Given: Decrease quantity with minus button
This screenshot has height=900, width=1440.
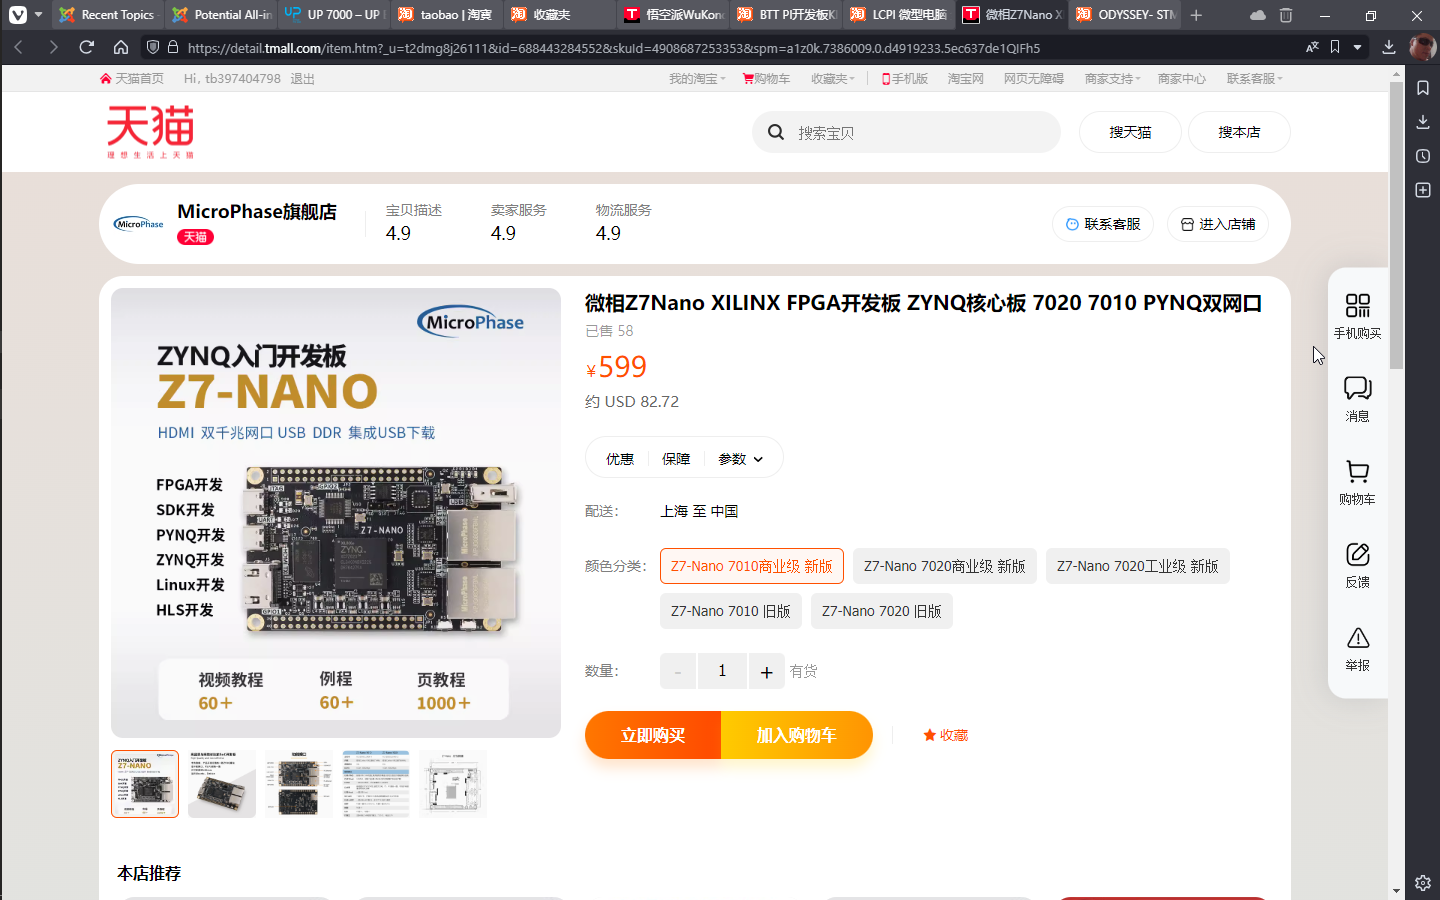Looking at the screenshot, I should click(678, 671).
